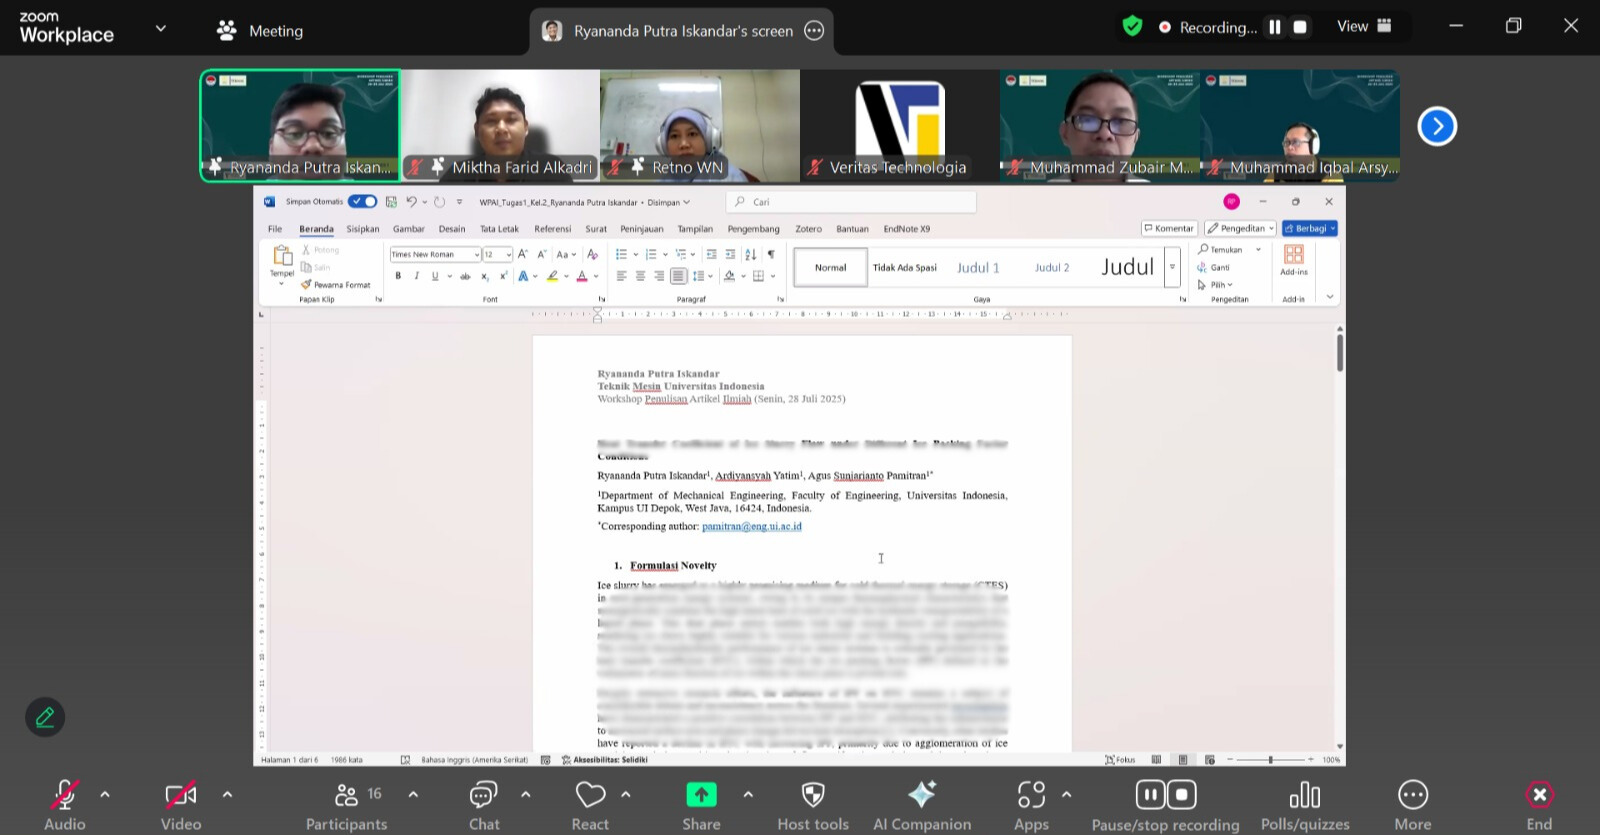
Task: Open the Apps panel
Action: pyautogui.click(x=1031, y=795)
